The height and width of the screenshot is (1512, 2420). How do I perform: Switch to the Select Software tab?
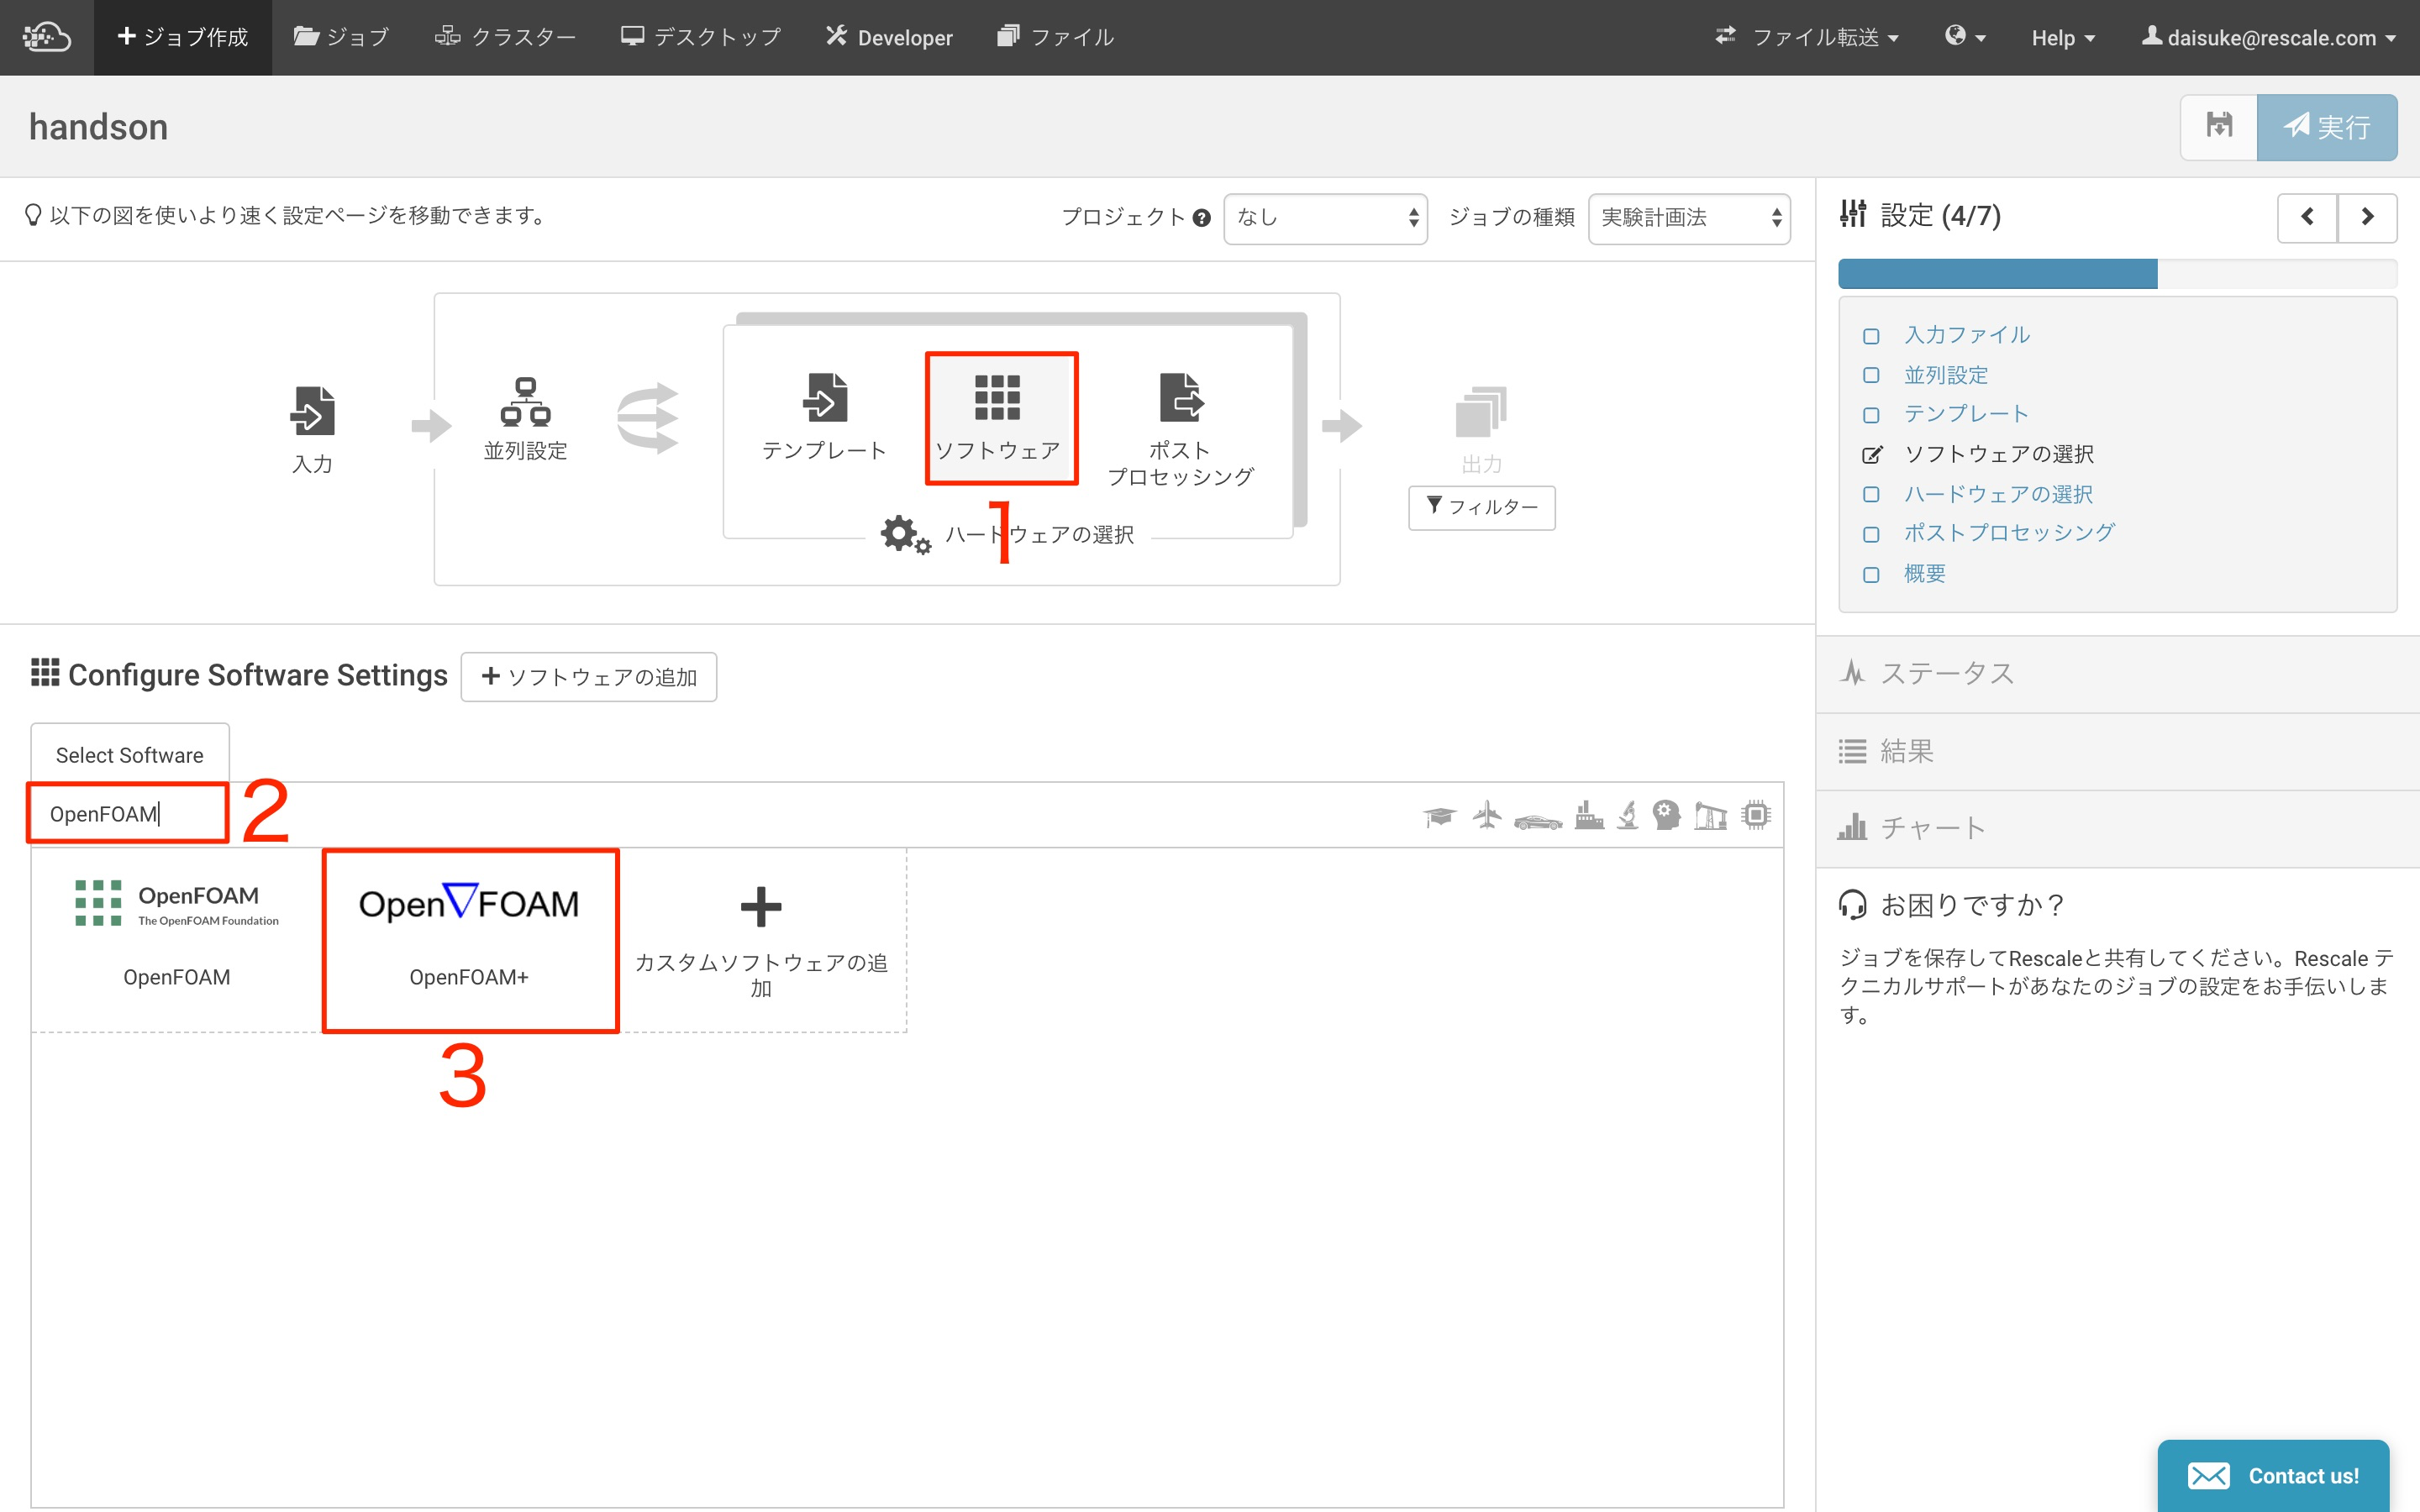[x=130, y=755]
